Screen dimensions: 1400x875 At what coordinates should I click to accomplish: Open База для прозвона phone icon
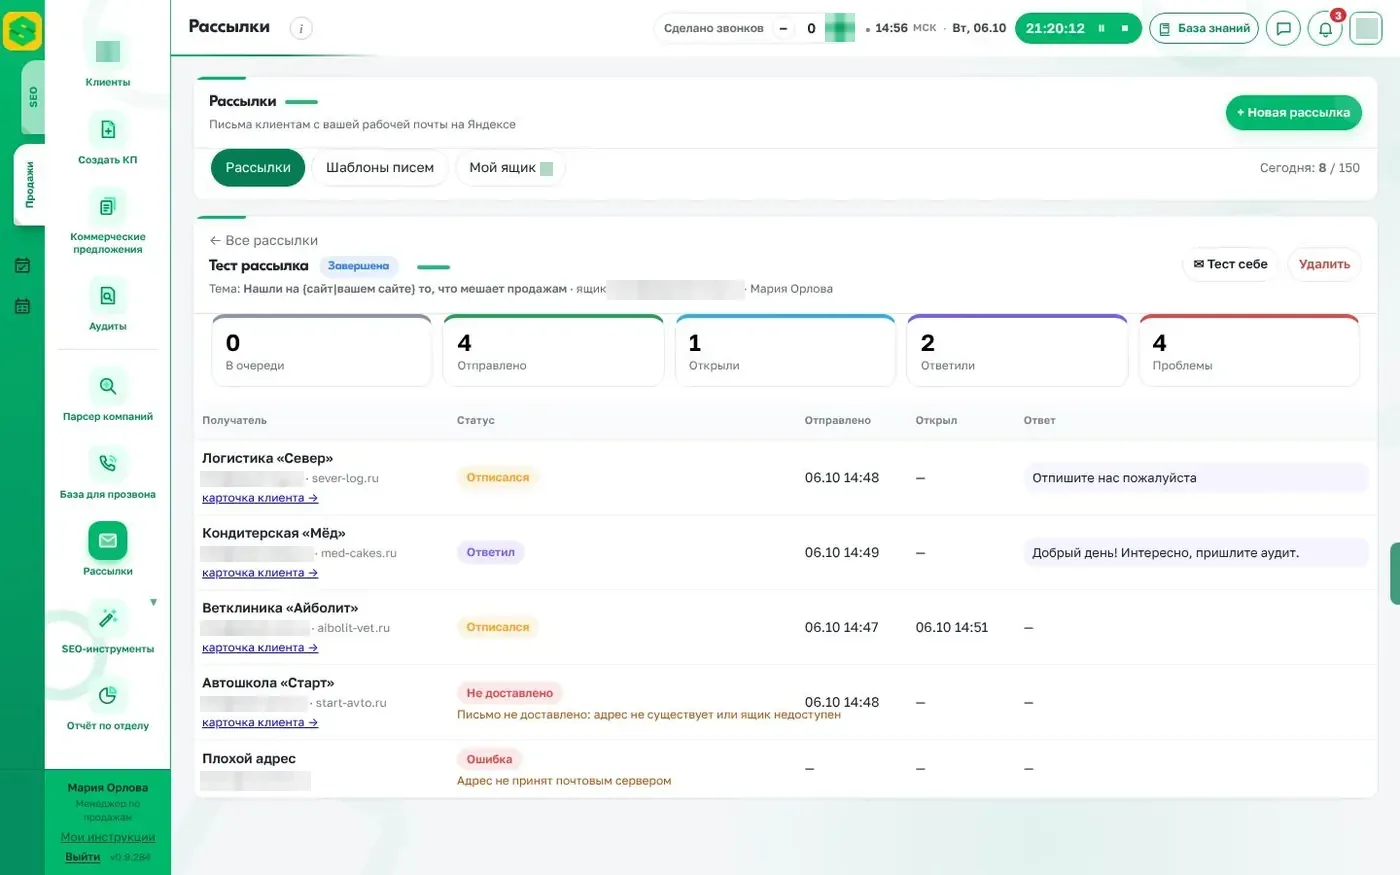tap(108, 463)
